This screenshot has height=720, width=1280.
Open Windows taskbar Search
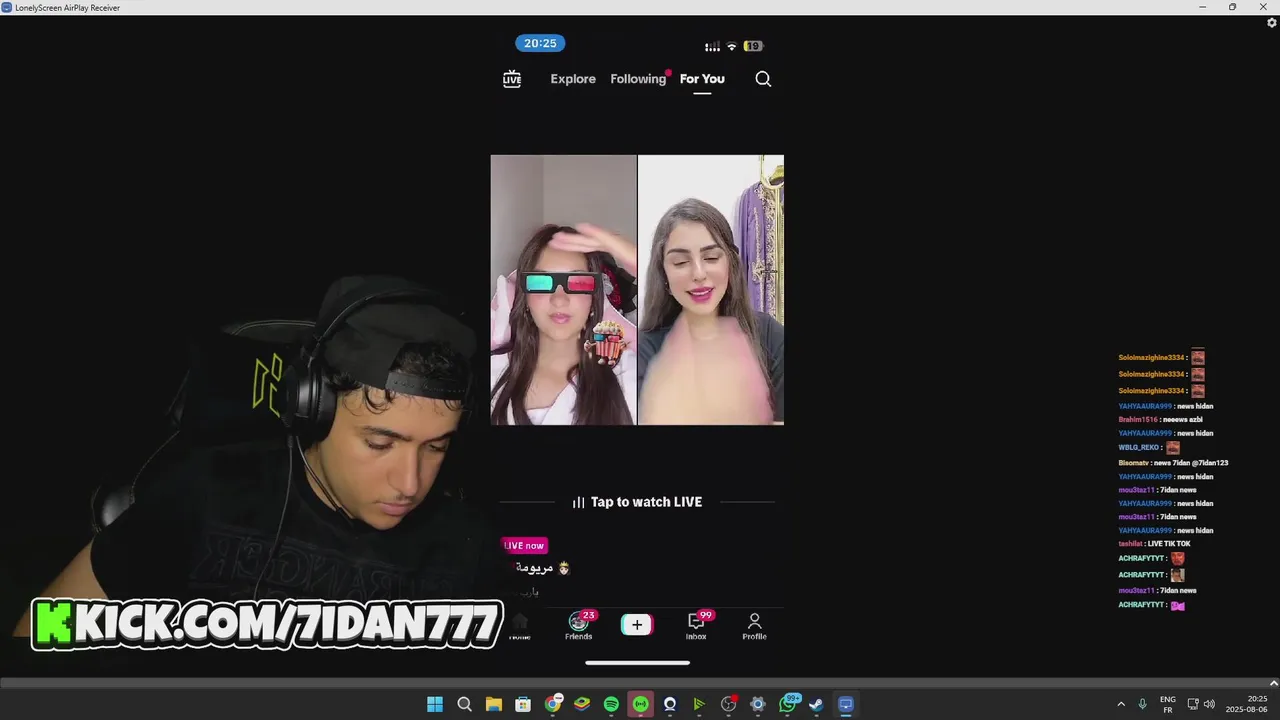464,704
